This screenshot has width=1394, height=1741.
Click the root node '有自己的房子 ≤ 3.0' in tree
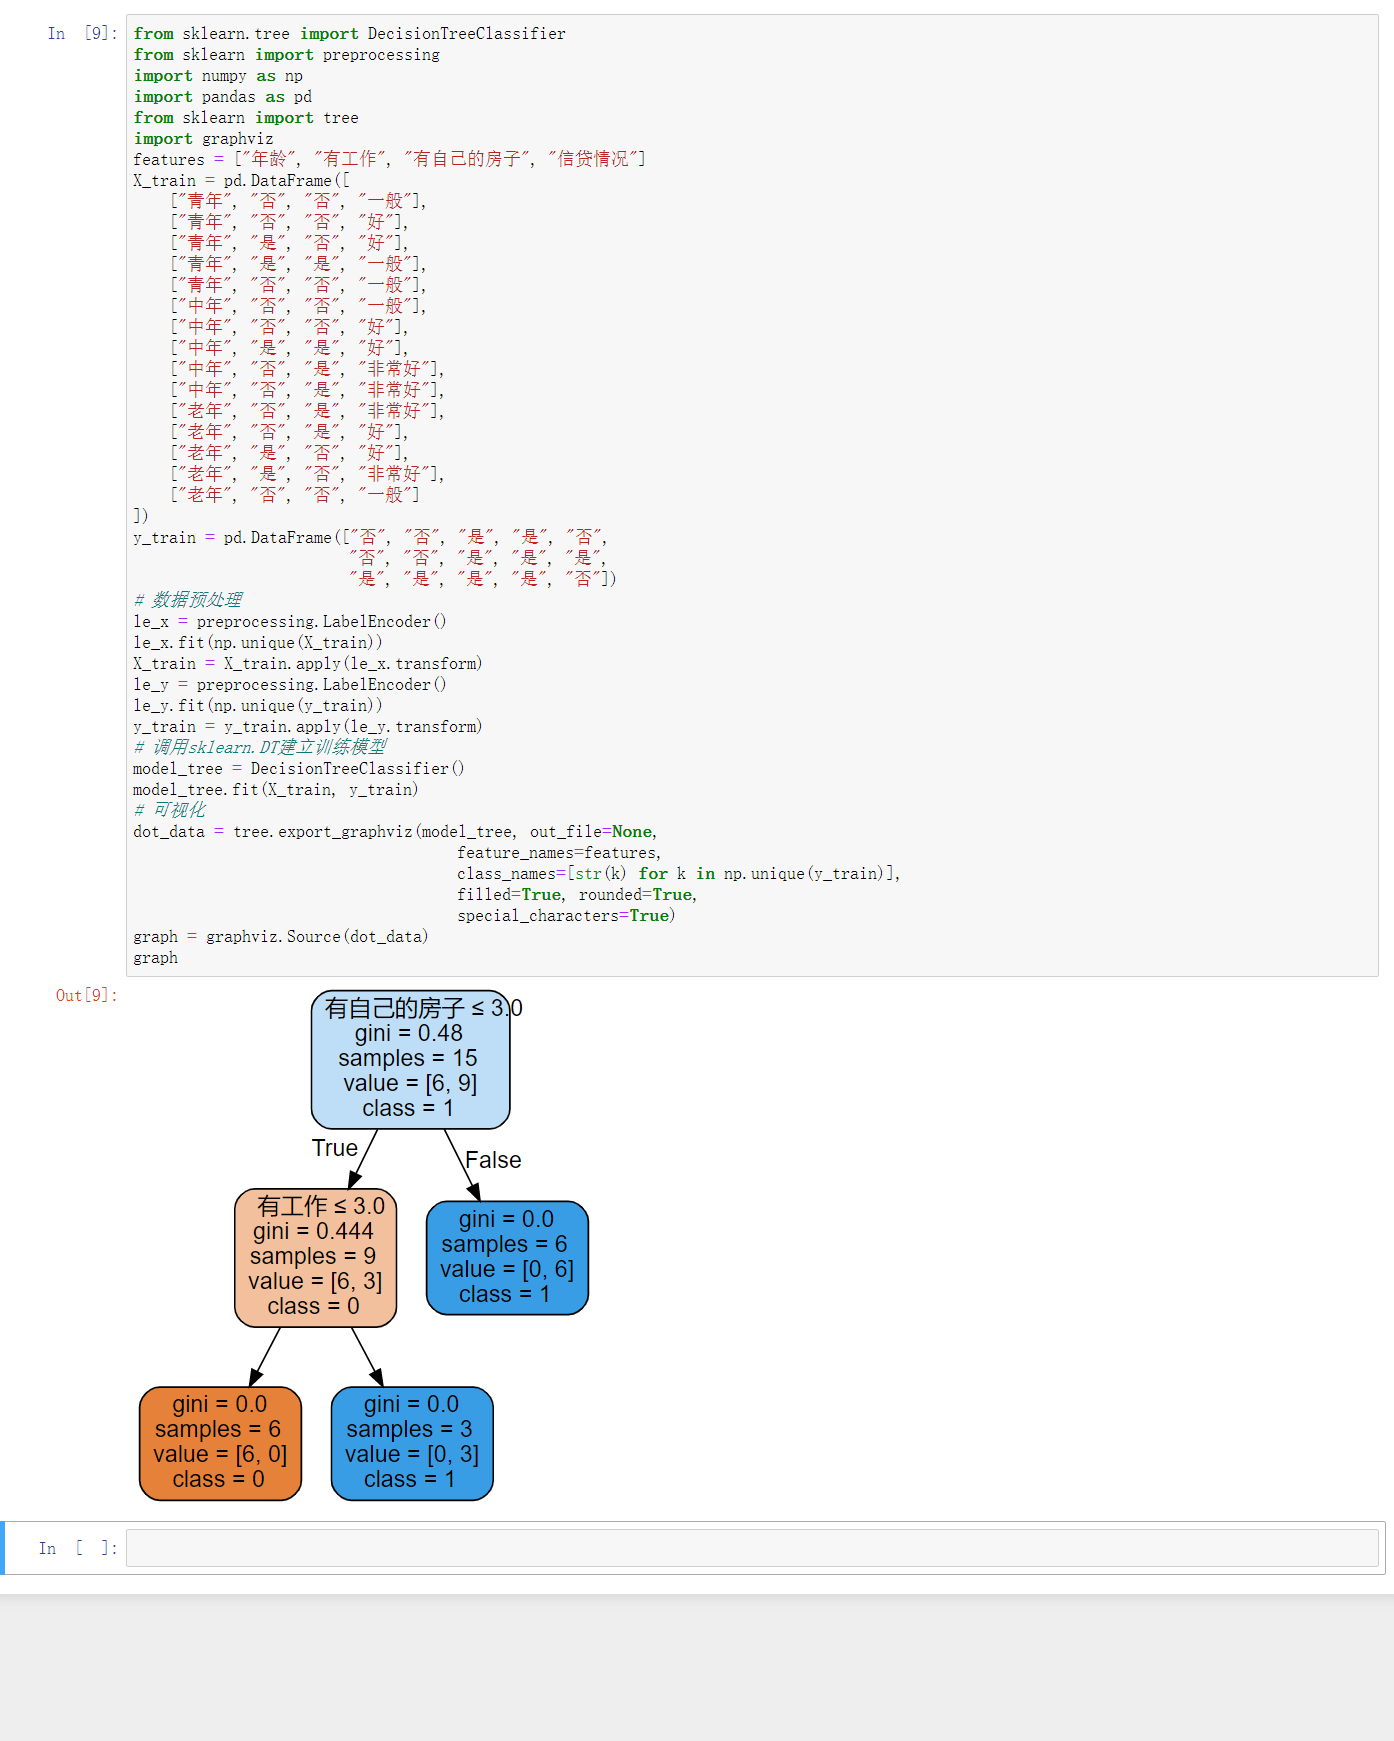tap(411, 1060)
